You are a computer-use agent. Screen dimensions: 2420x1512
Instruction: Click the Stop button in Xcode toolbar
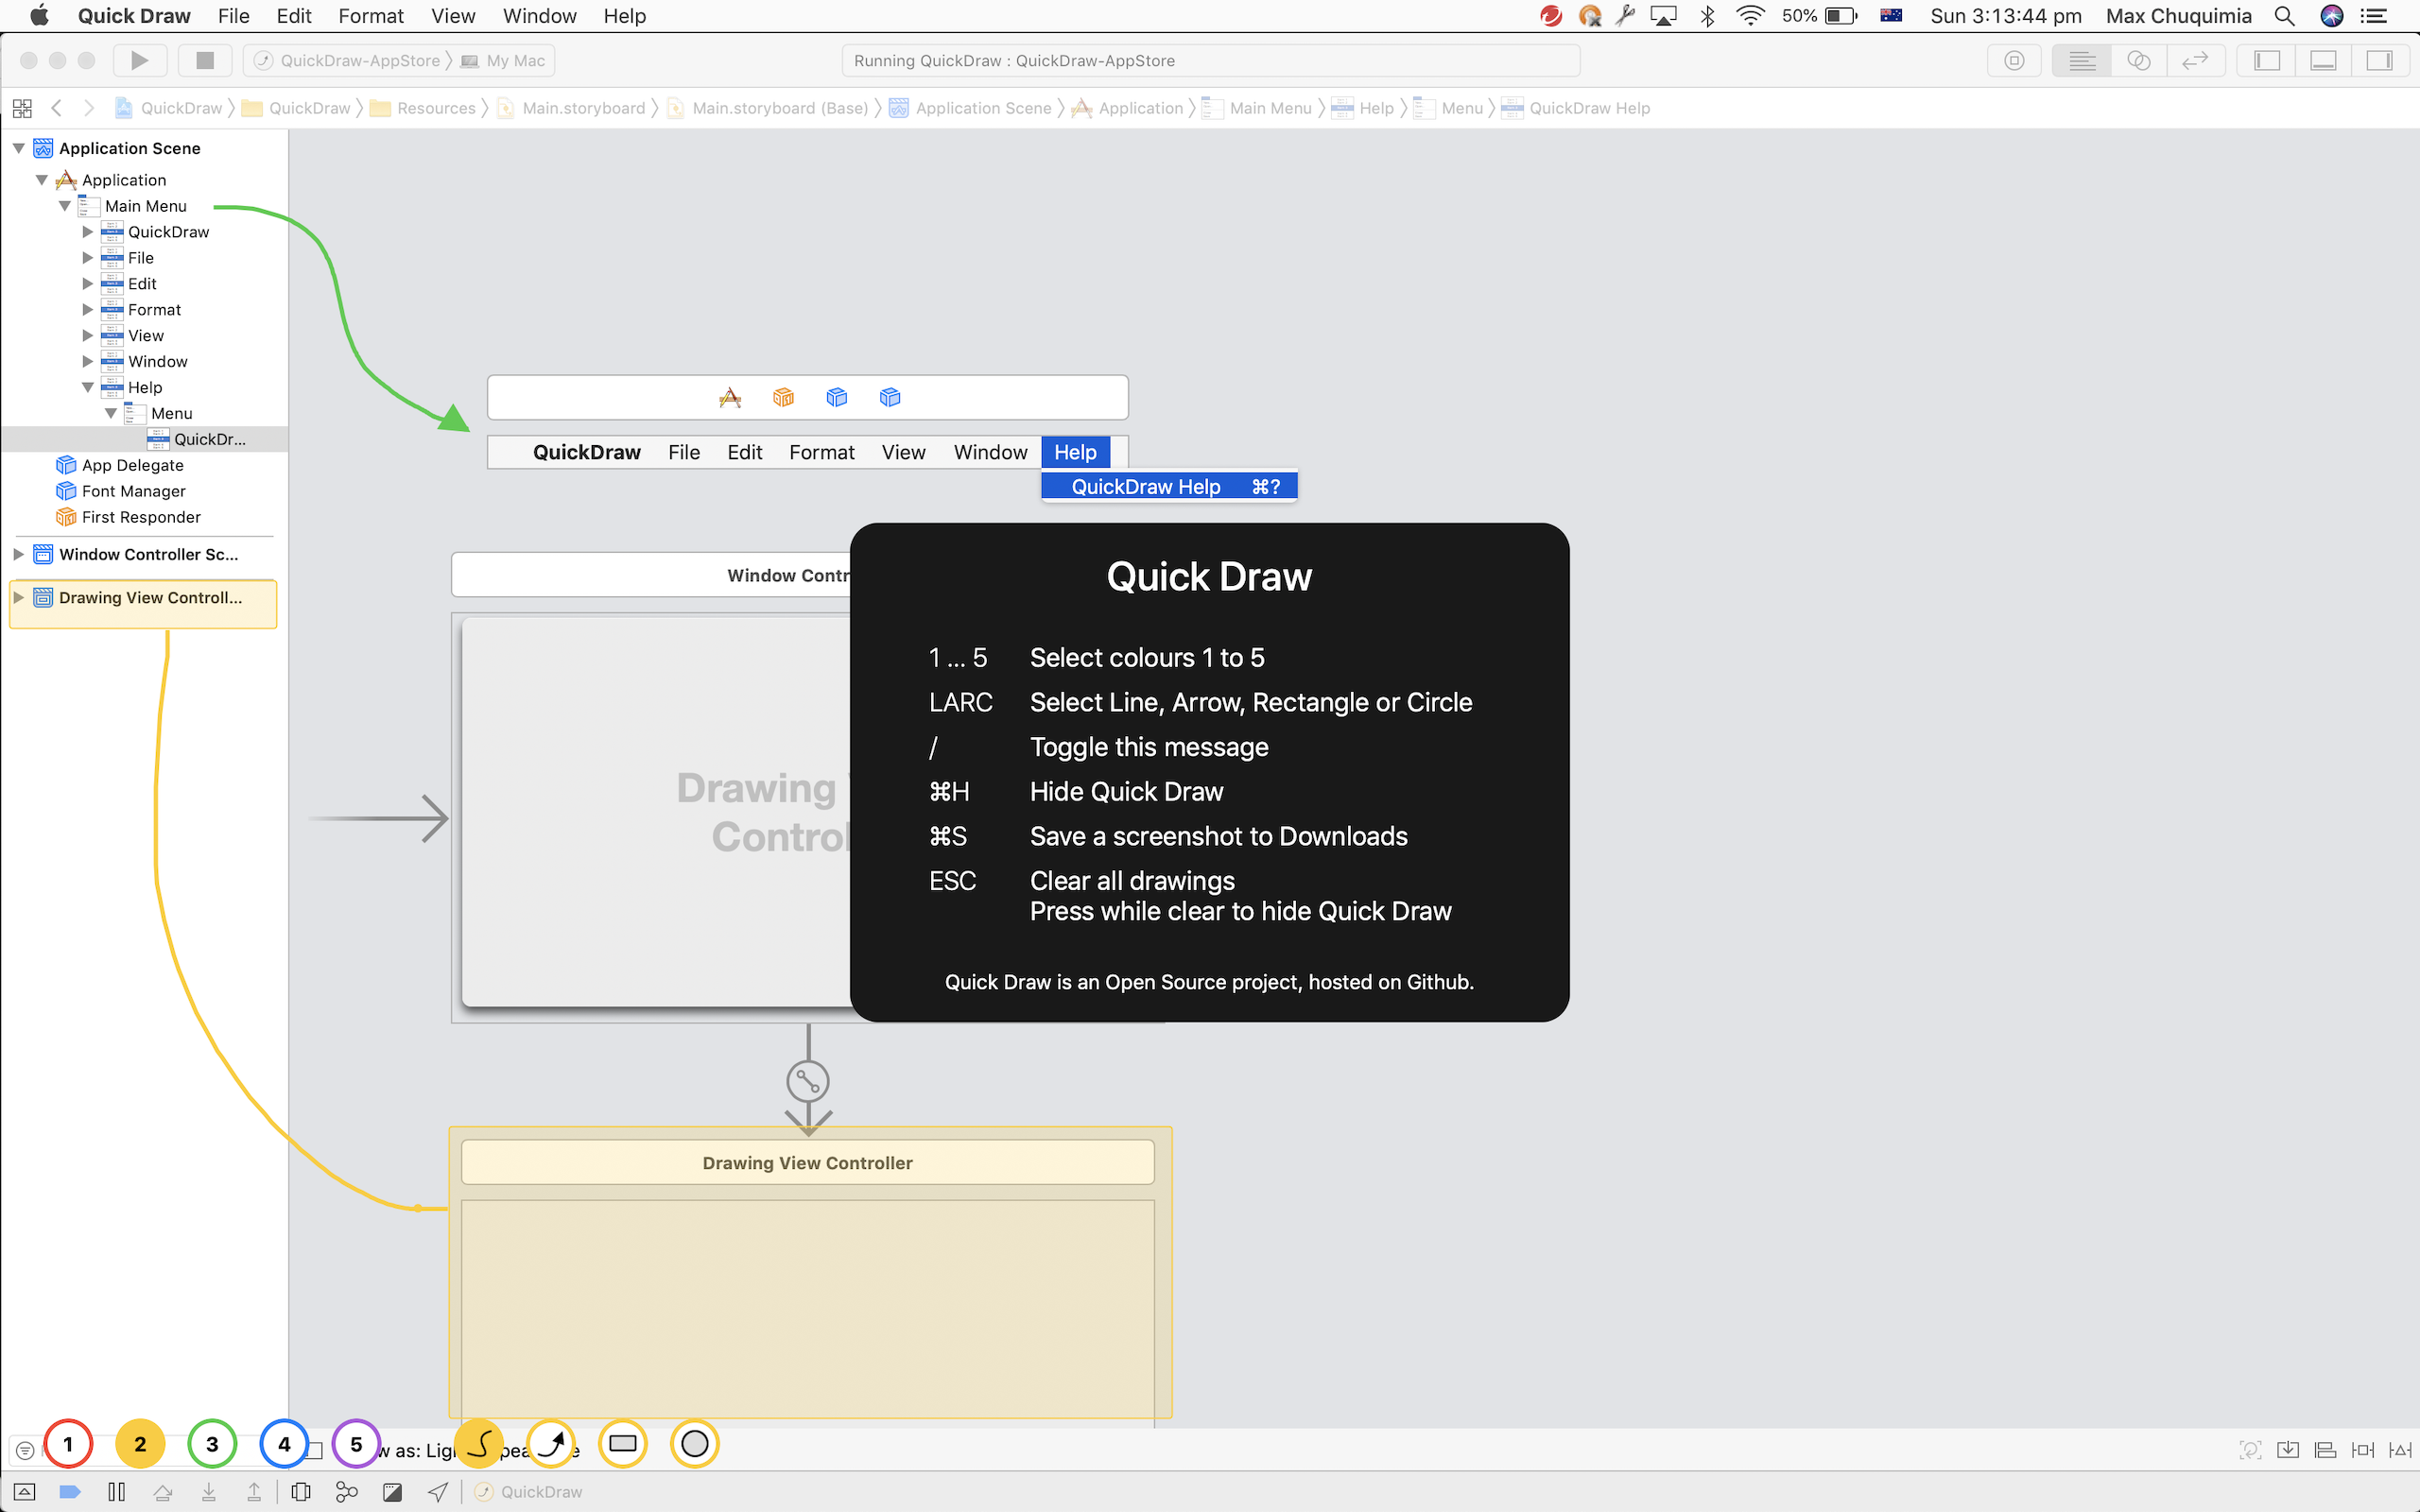click(x=205, y=60)
